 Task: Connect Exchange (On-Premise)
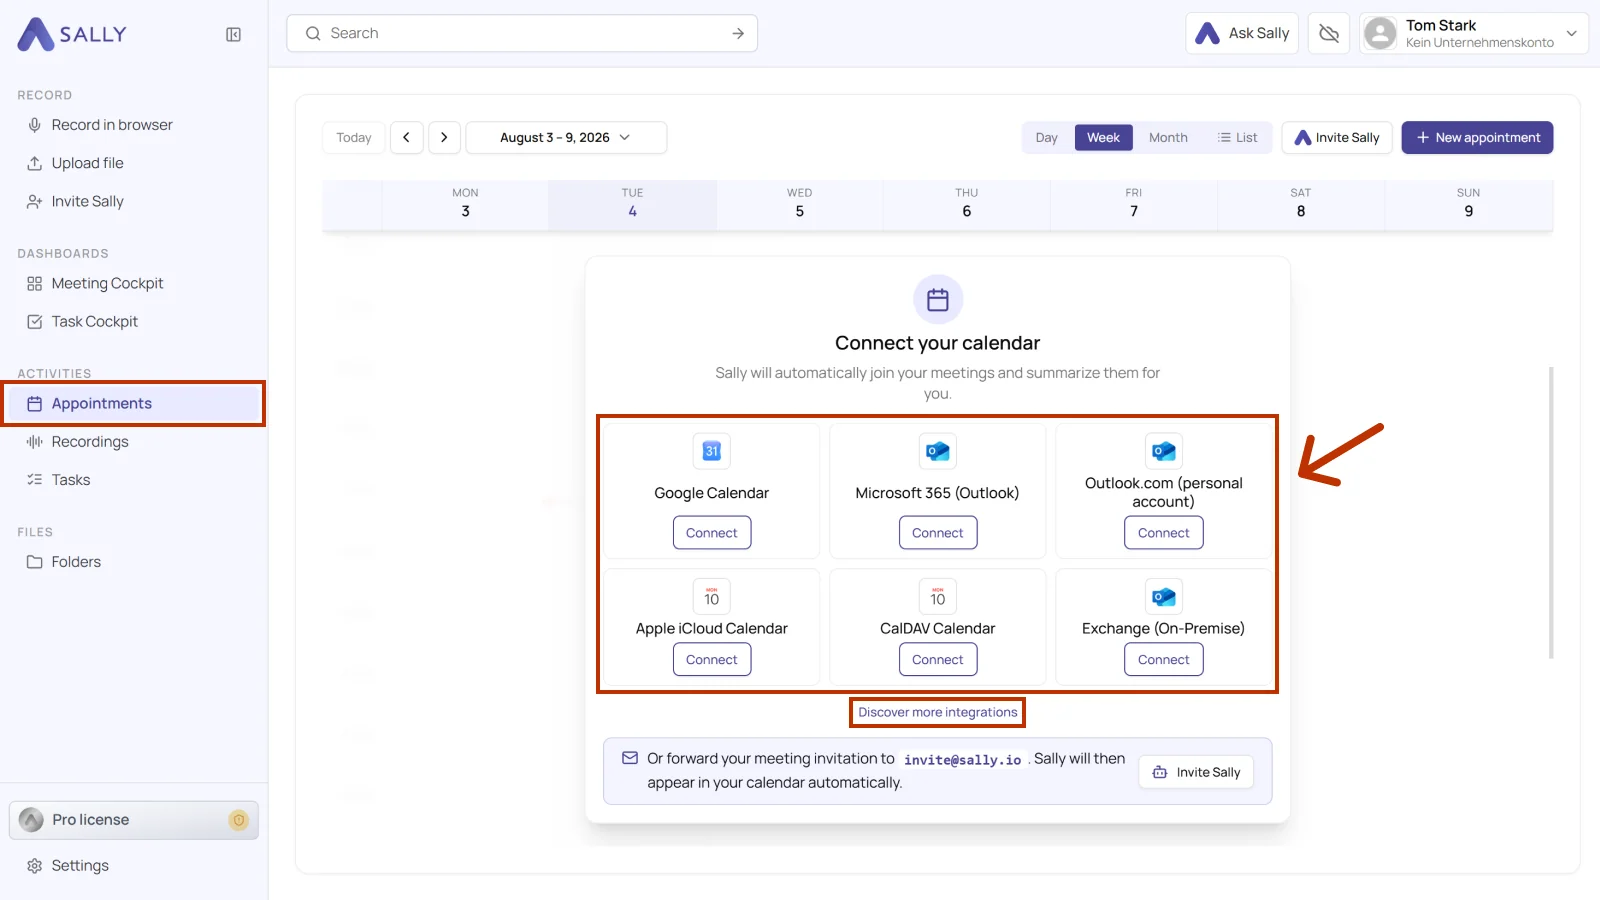1164,660
